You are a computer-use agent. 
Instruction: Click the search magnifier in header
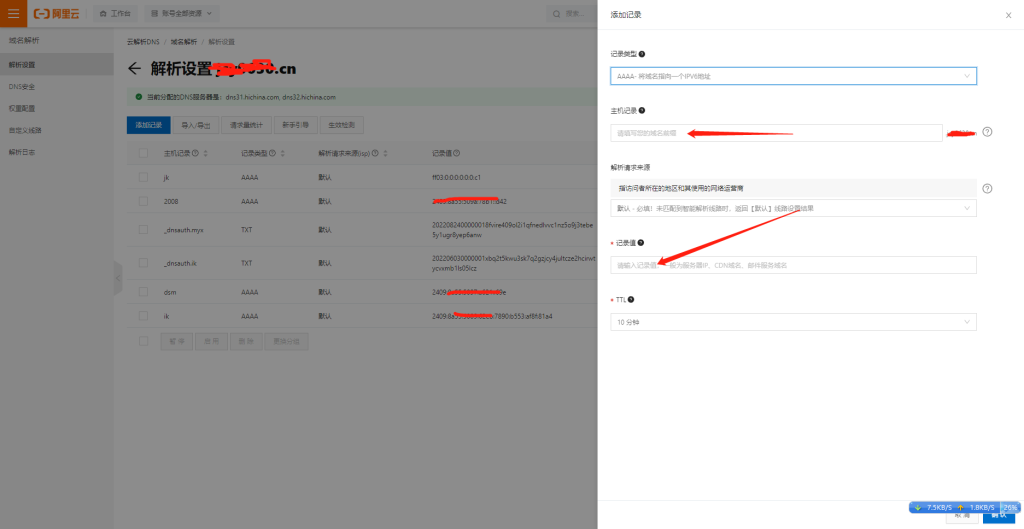(557, 14)
